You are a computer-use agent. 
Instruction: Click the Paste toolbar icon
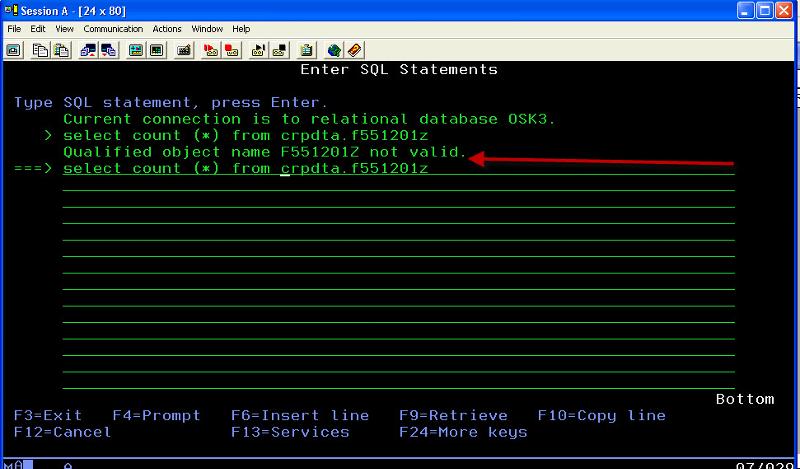click(62, 50)
